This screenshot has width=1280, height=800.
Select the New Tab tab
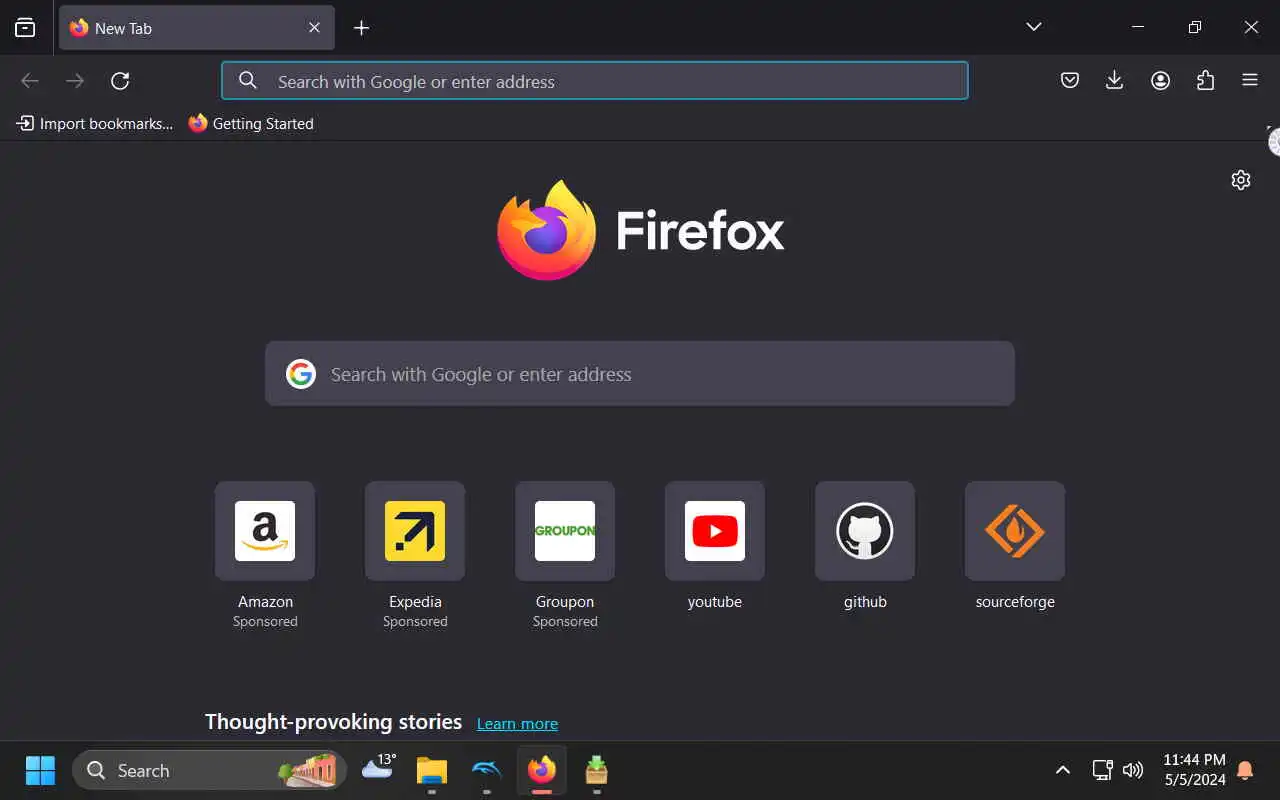click(x=197, y=28)
